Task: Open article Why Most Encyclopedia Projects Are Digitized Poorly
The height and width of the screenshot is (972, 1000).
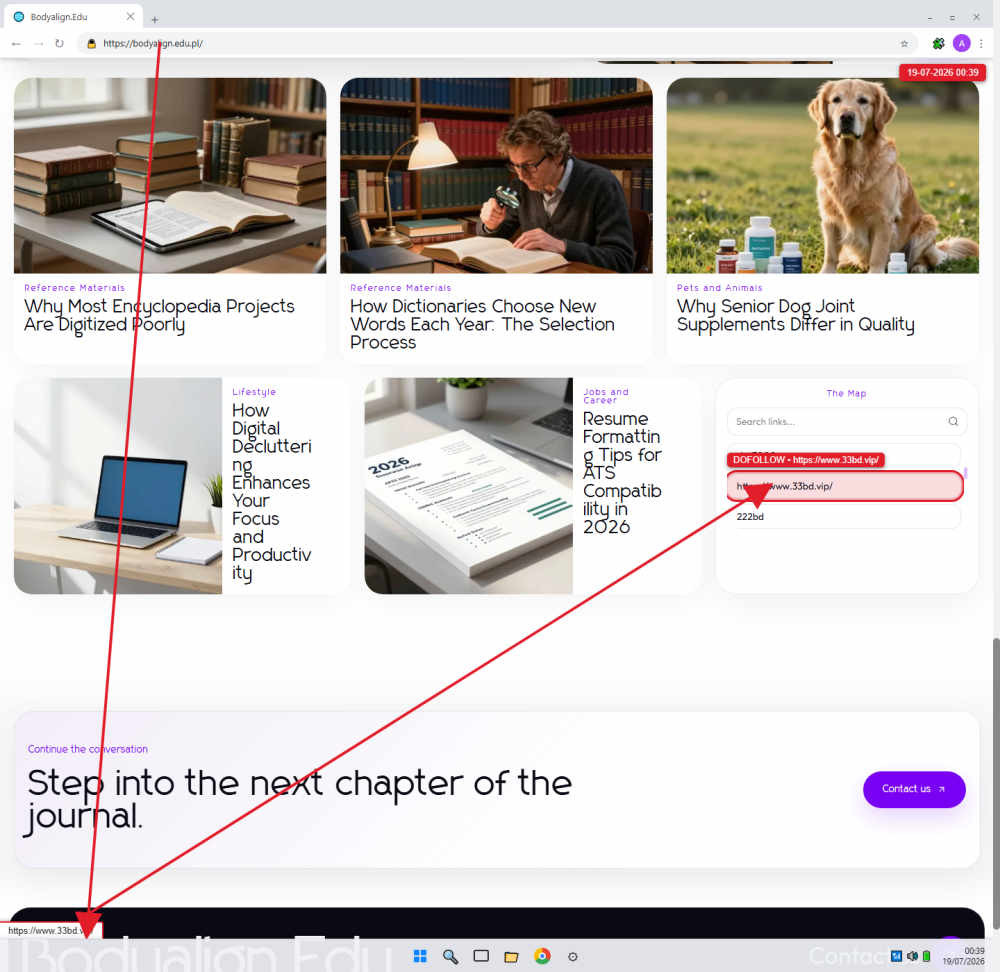Action: (x=159, y=315)
